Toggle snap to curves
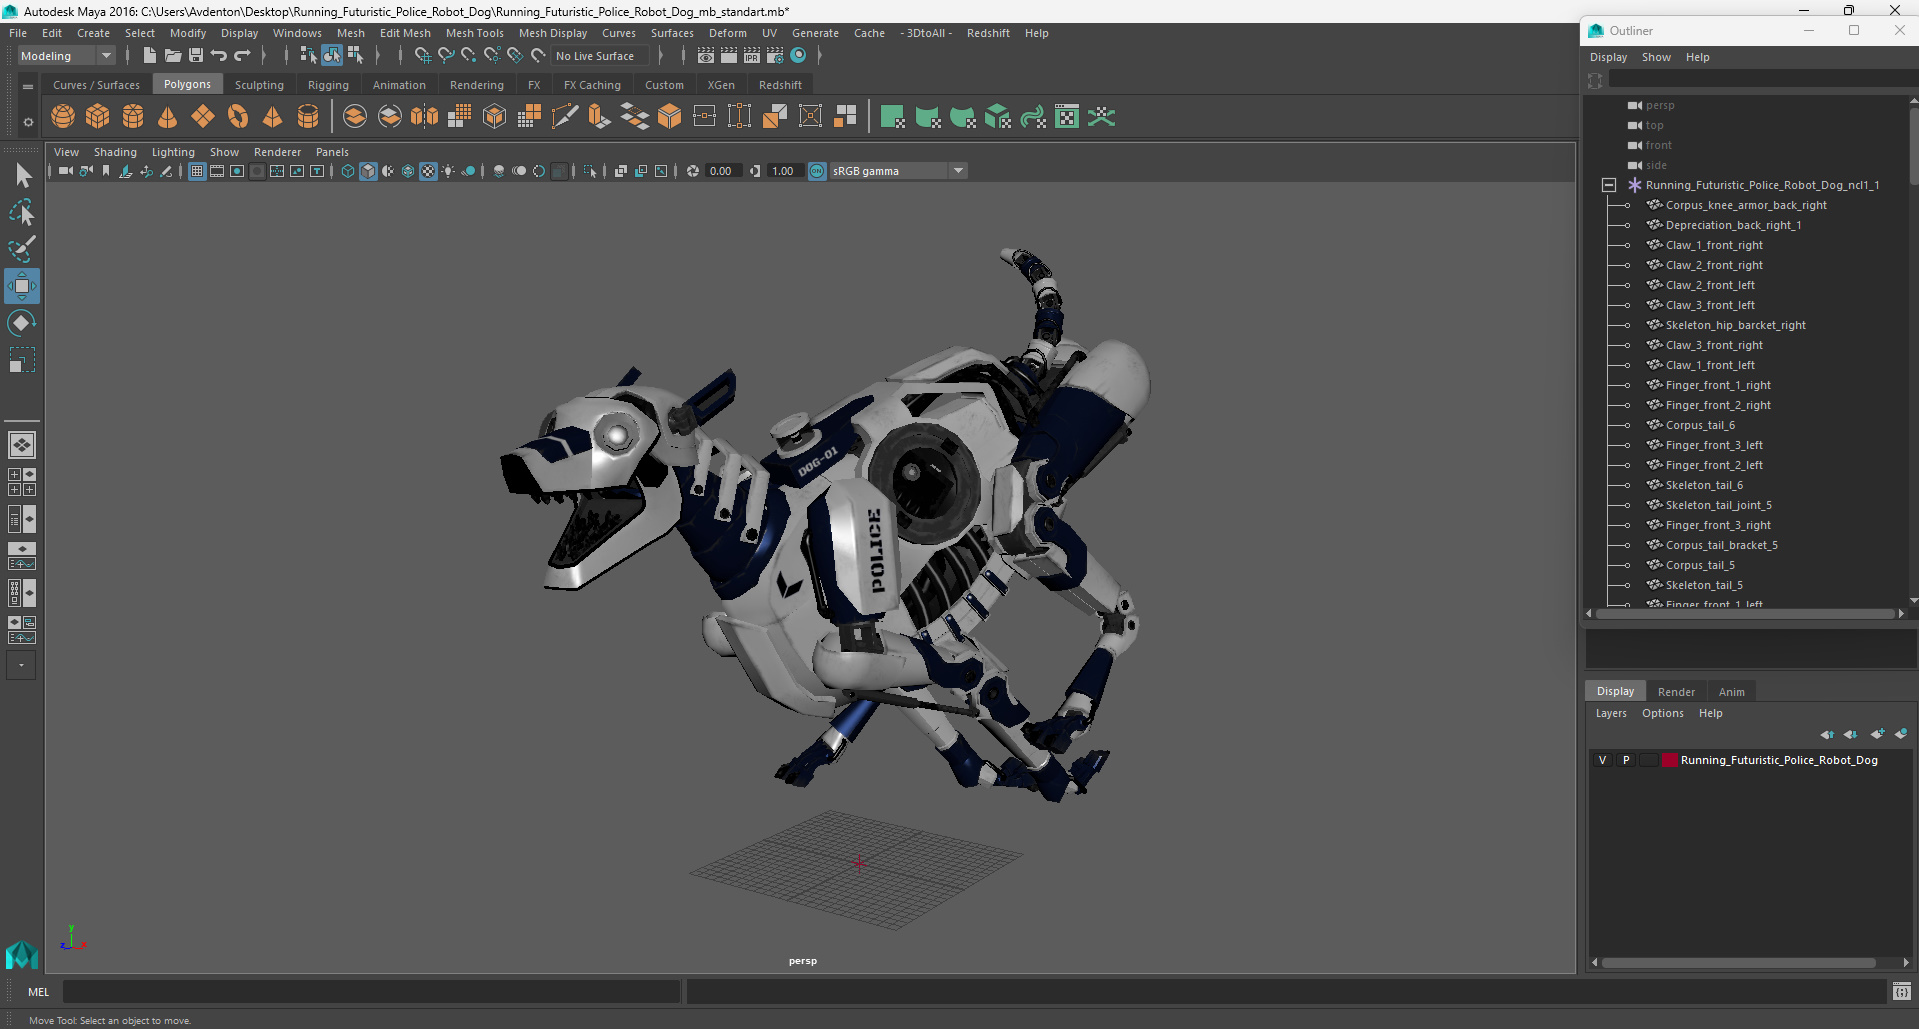1919x1029 pixels. (446, 56)
